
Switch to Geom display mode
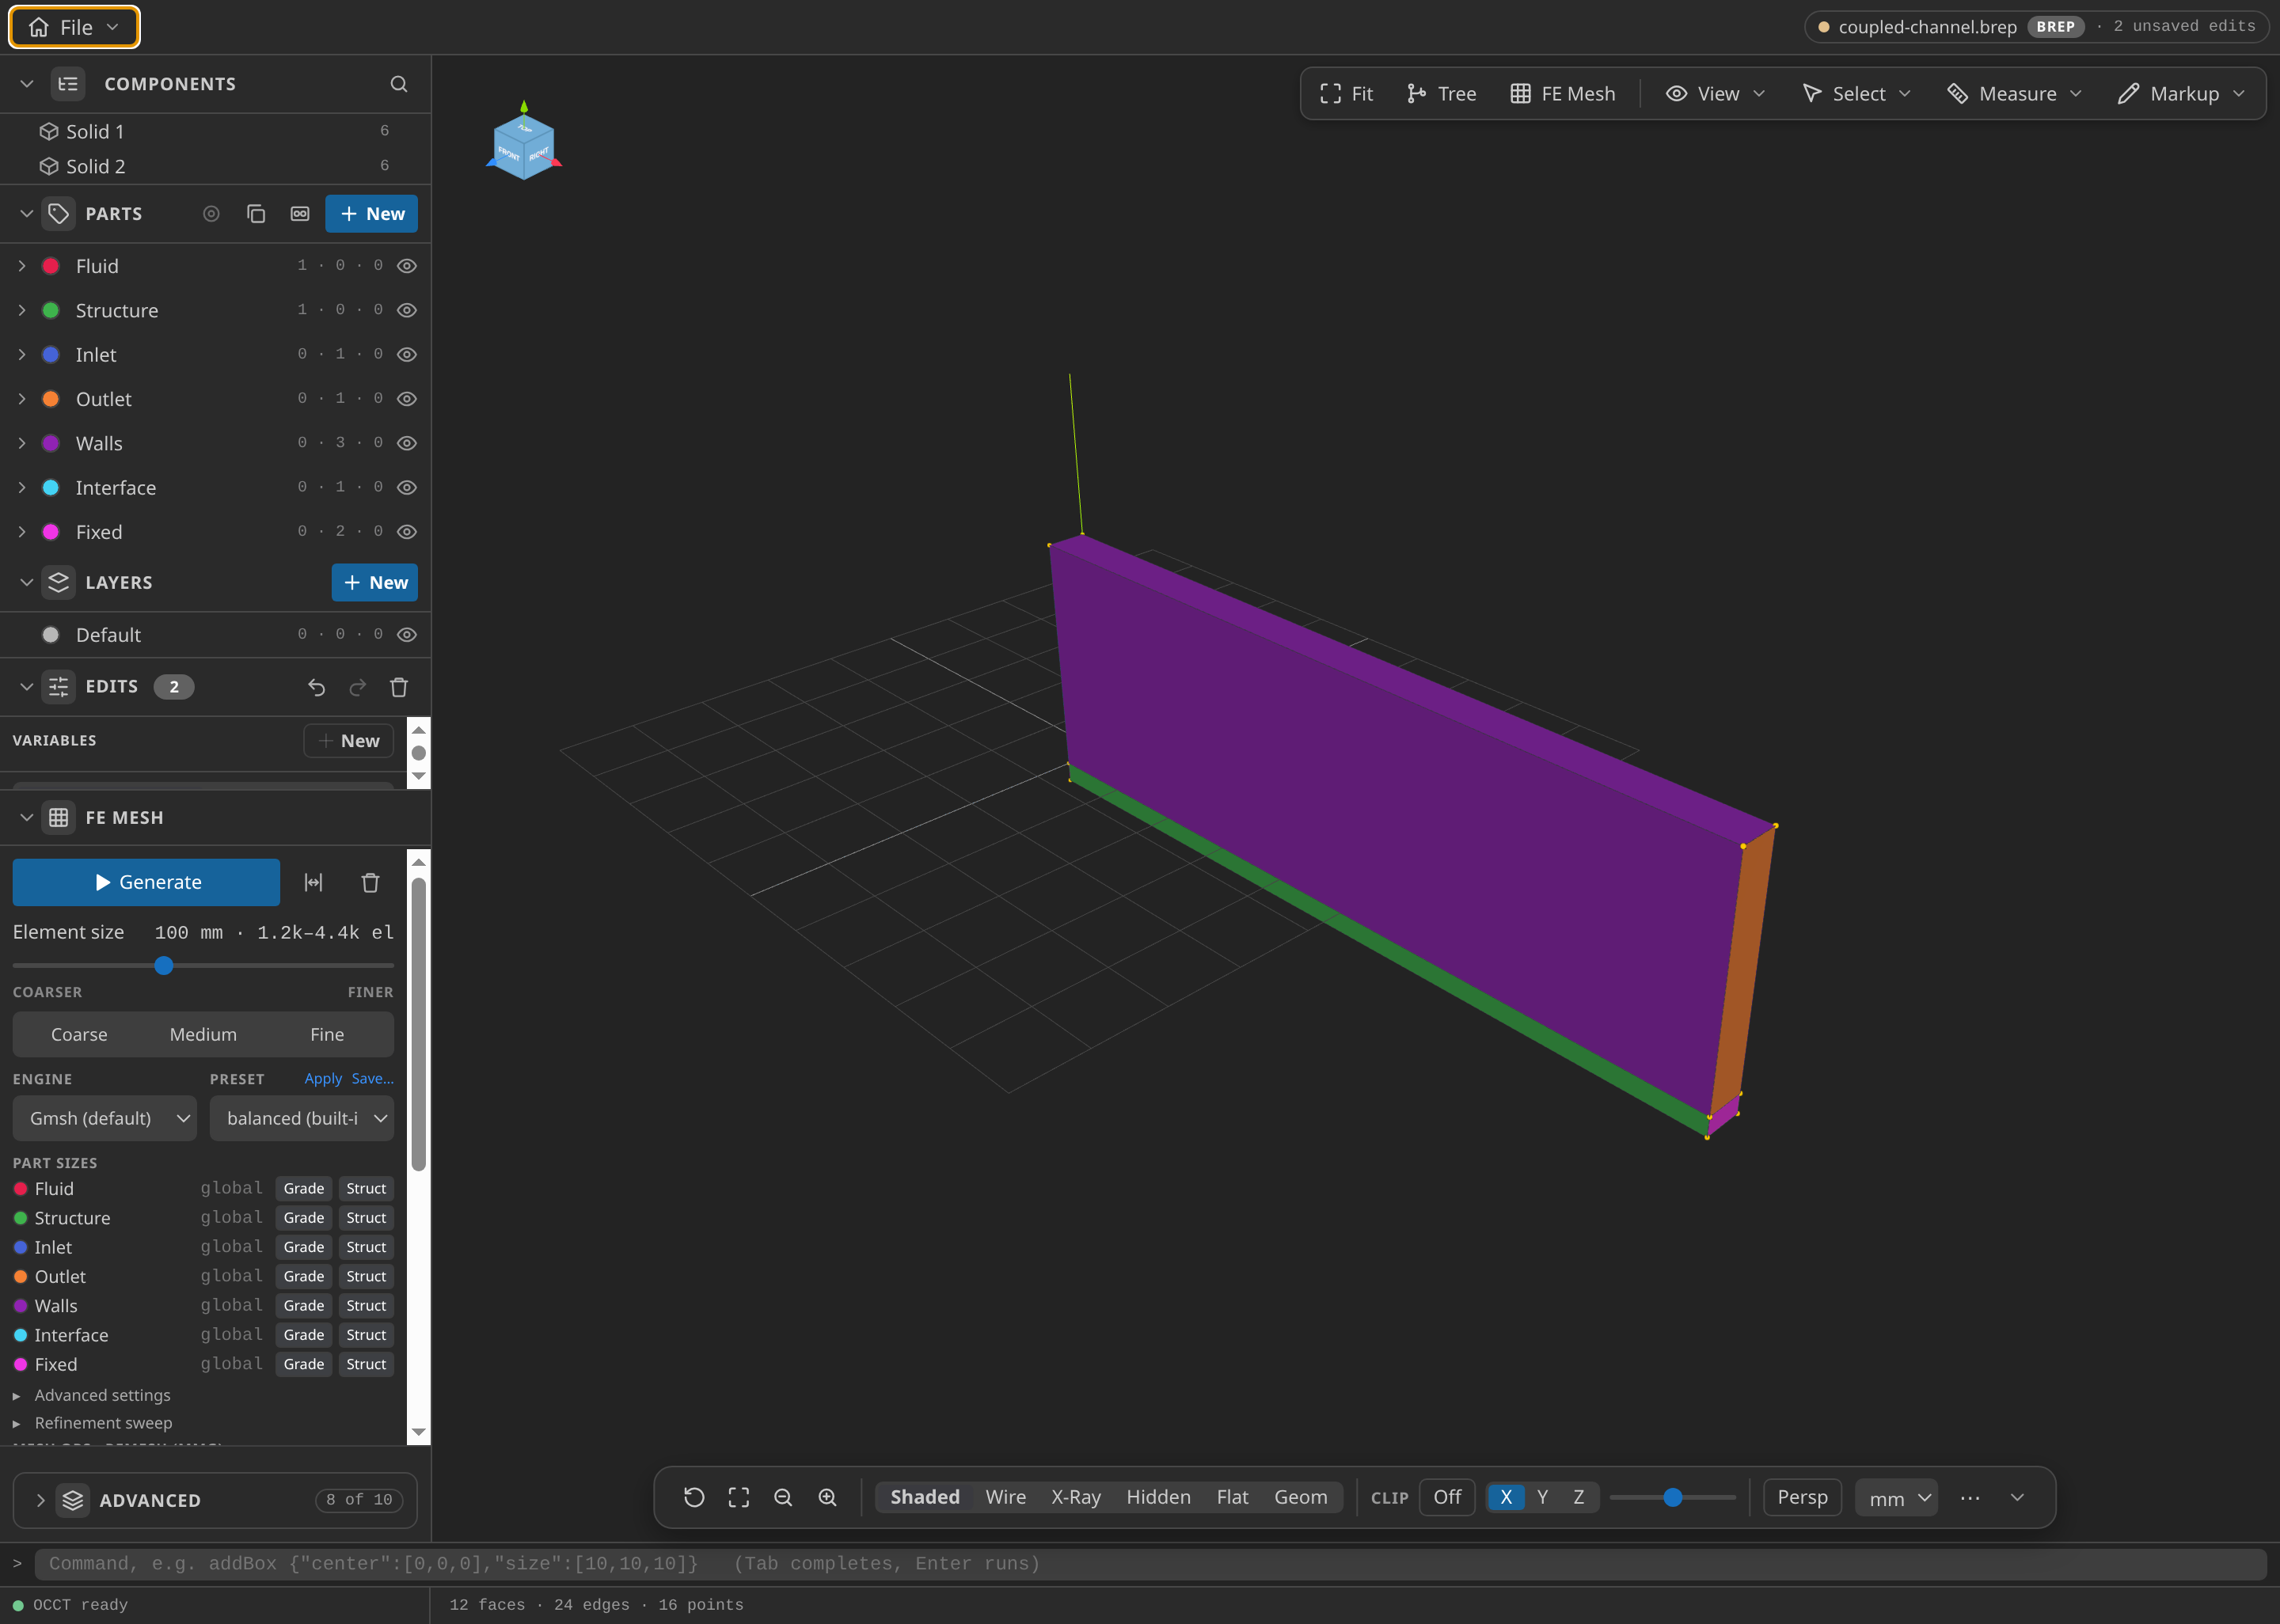pos(1300,1497)
